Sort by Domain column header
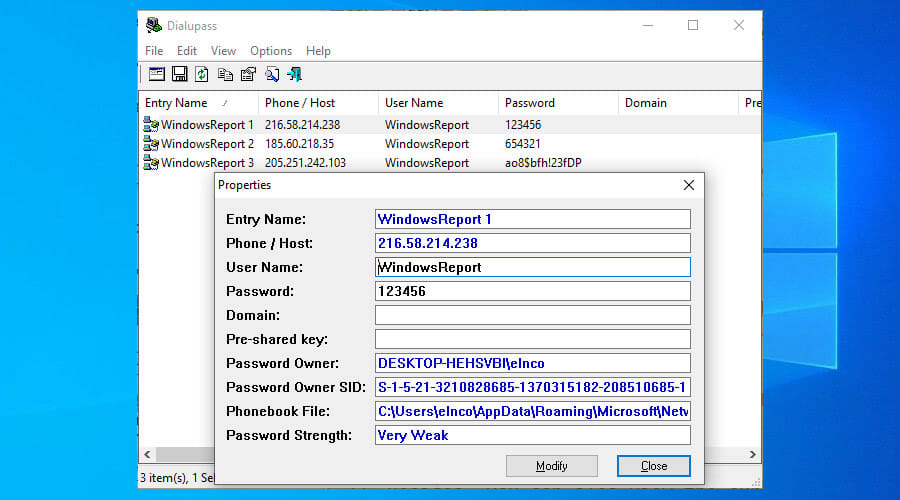This screenshot has width=900, height=500. tap(678, 103)
